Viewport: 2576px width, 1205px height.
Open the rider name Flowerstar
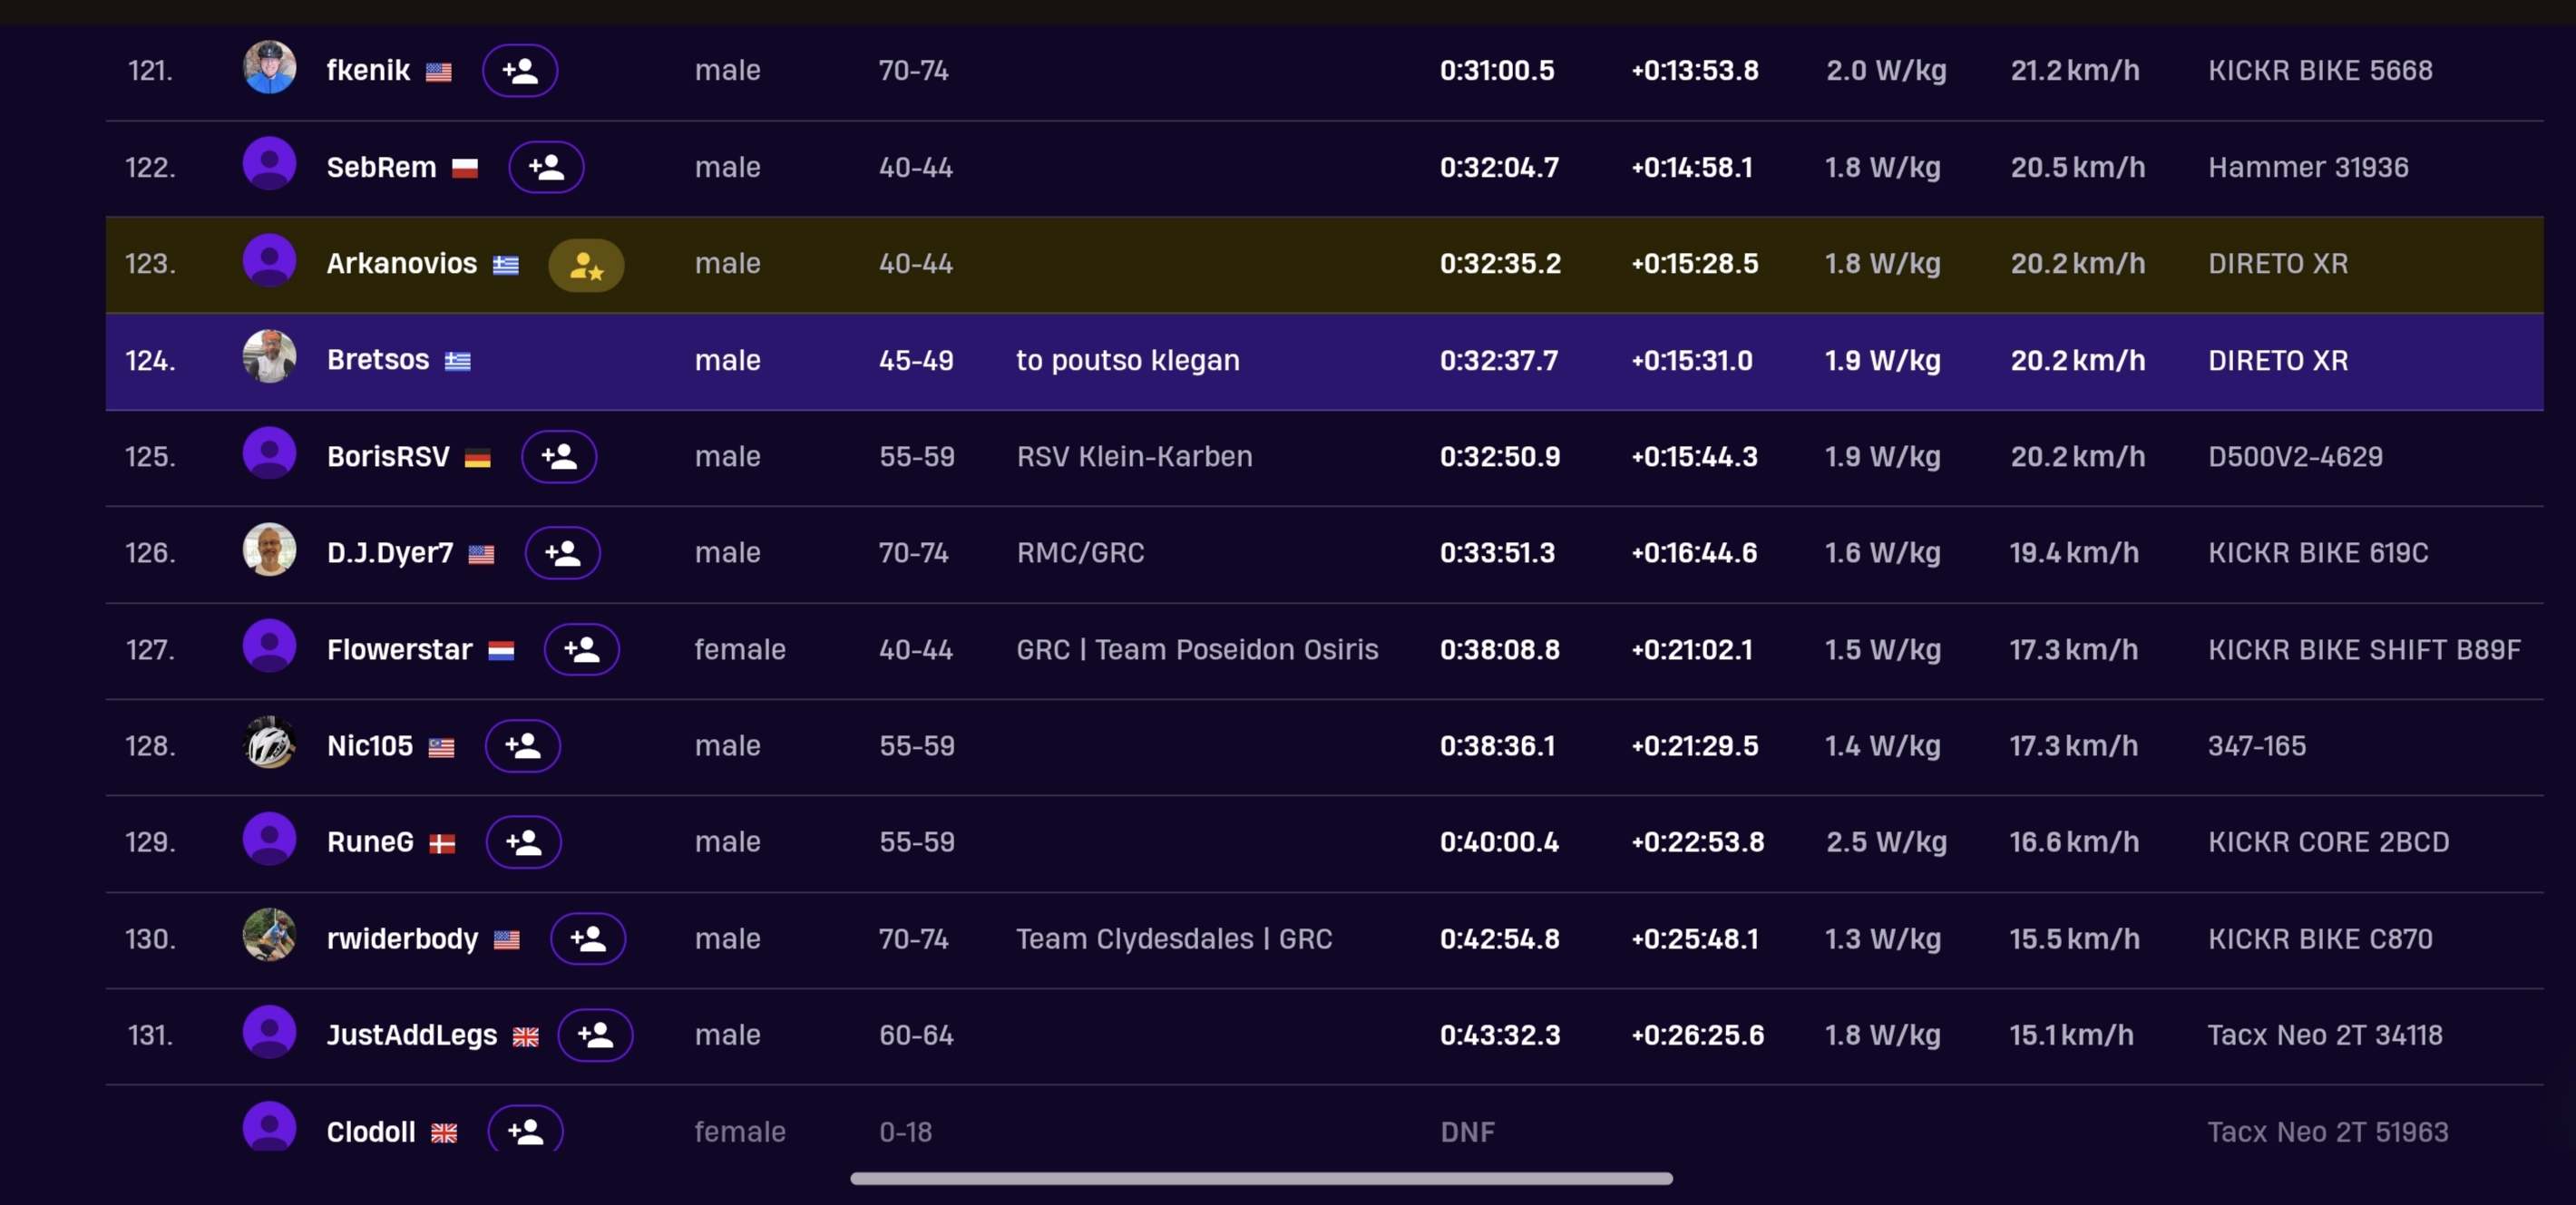(x=399, y=650)
